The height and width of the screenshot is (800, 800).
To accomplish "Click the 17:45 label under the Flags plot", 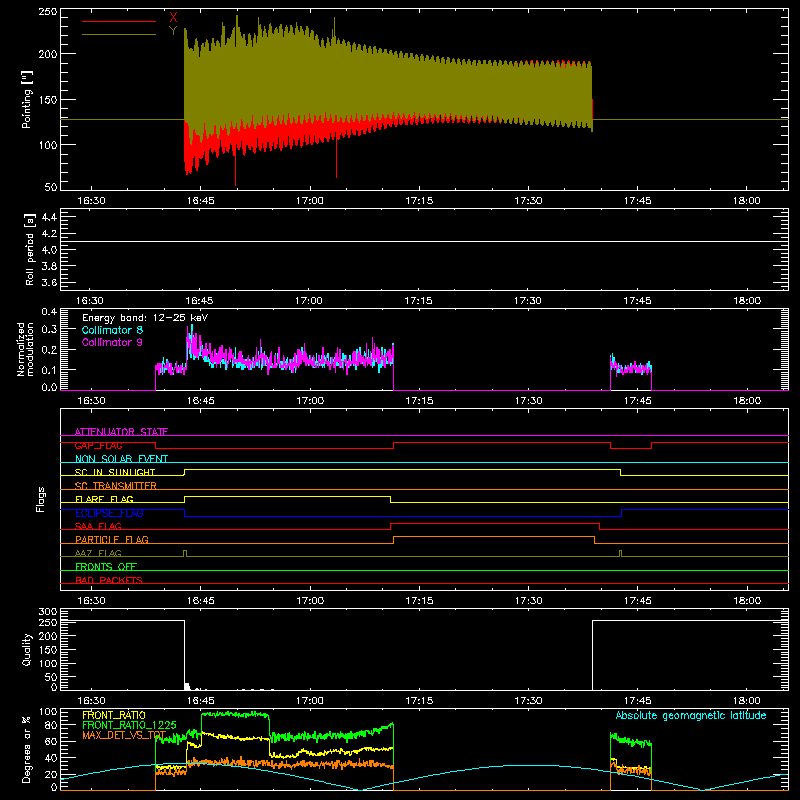I will coord(637,601).
